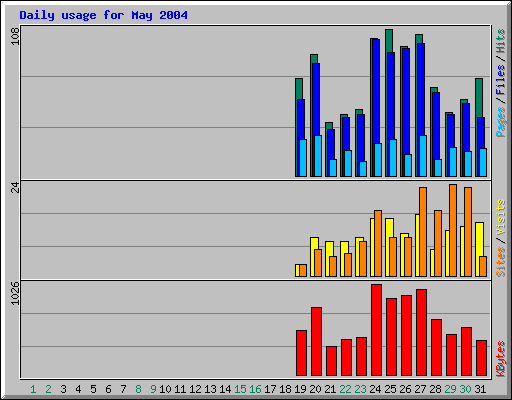The width and height of the screenshot is (512, 400).
Task: Click the orange sites bar for day 29
Action: [x=453, y=230]
